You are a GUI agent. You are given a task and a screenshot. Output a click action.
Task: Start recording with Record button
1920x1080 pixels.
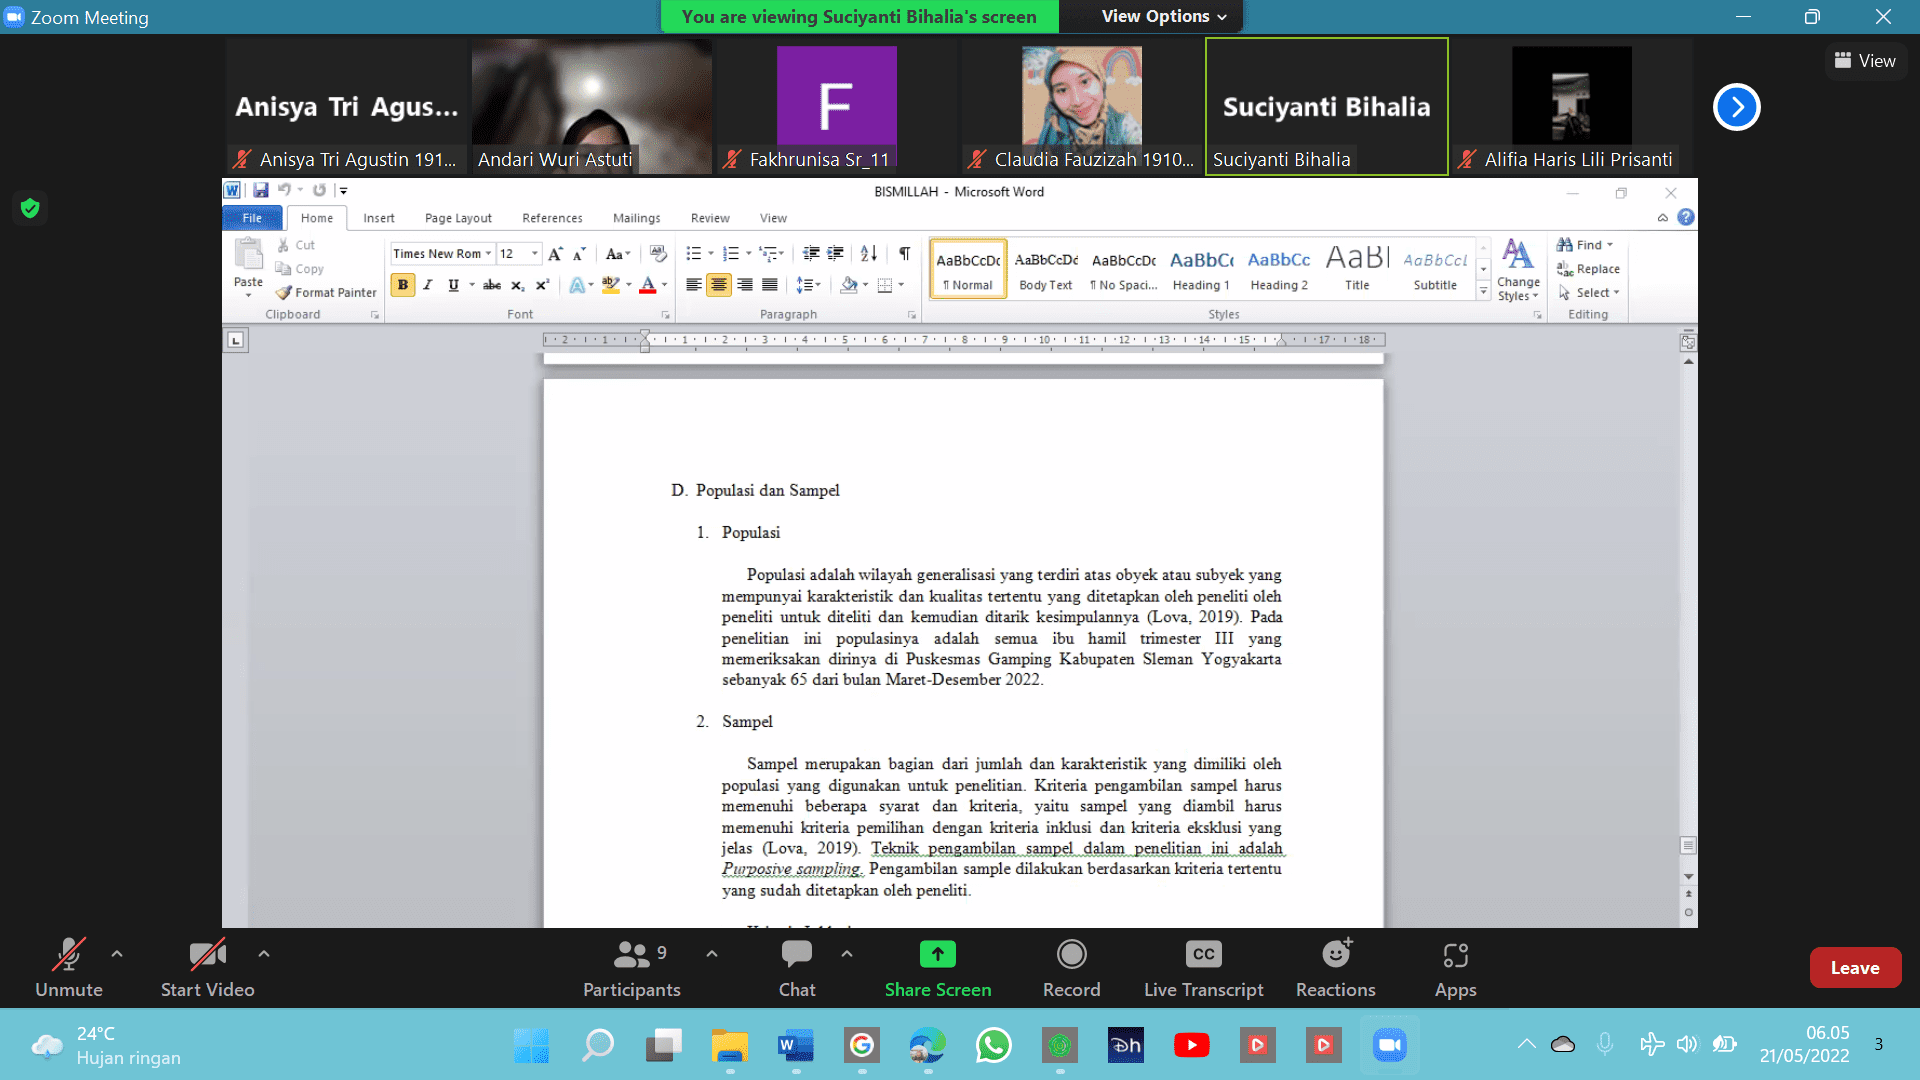tap(1071, 968)
